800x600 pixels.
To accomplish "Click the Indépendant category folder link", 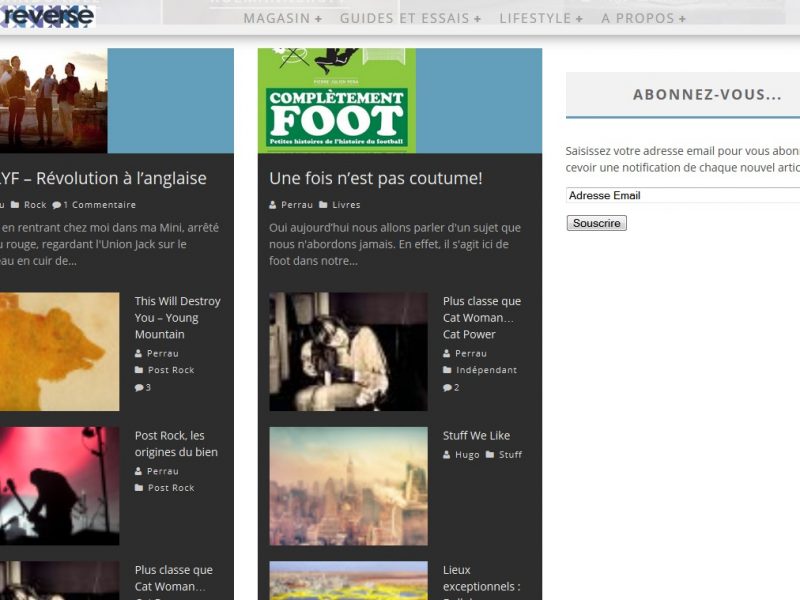I will pos(486,370).
